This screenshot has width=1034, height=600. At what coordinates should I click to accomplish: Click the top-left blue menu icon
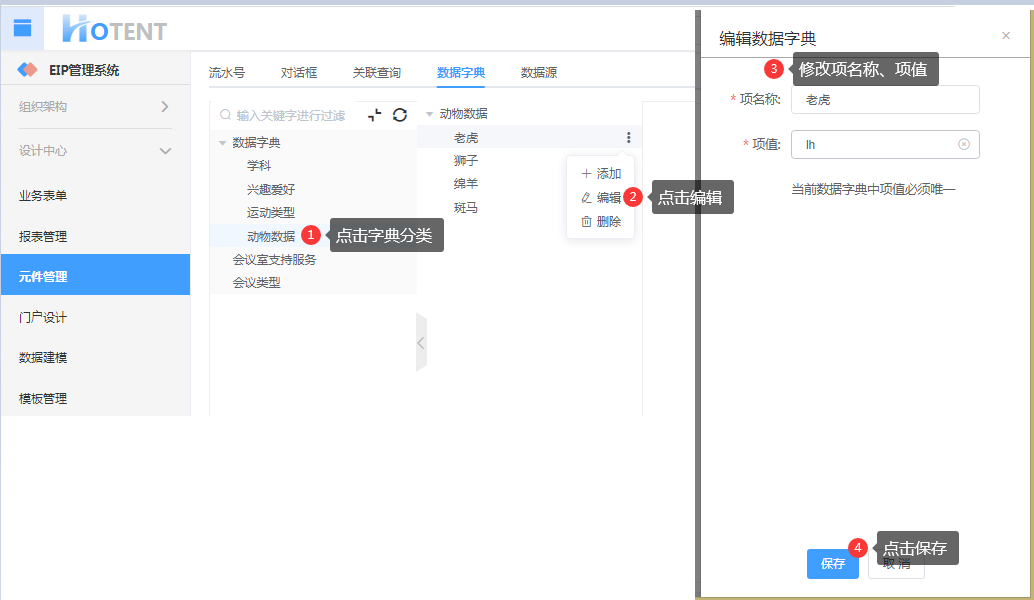pyautogui.click(x=23, y=28)
